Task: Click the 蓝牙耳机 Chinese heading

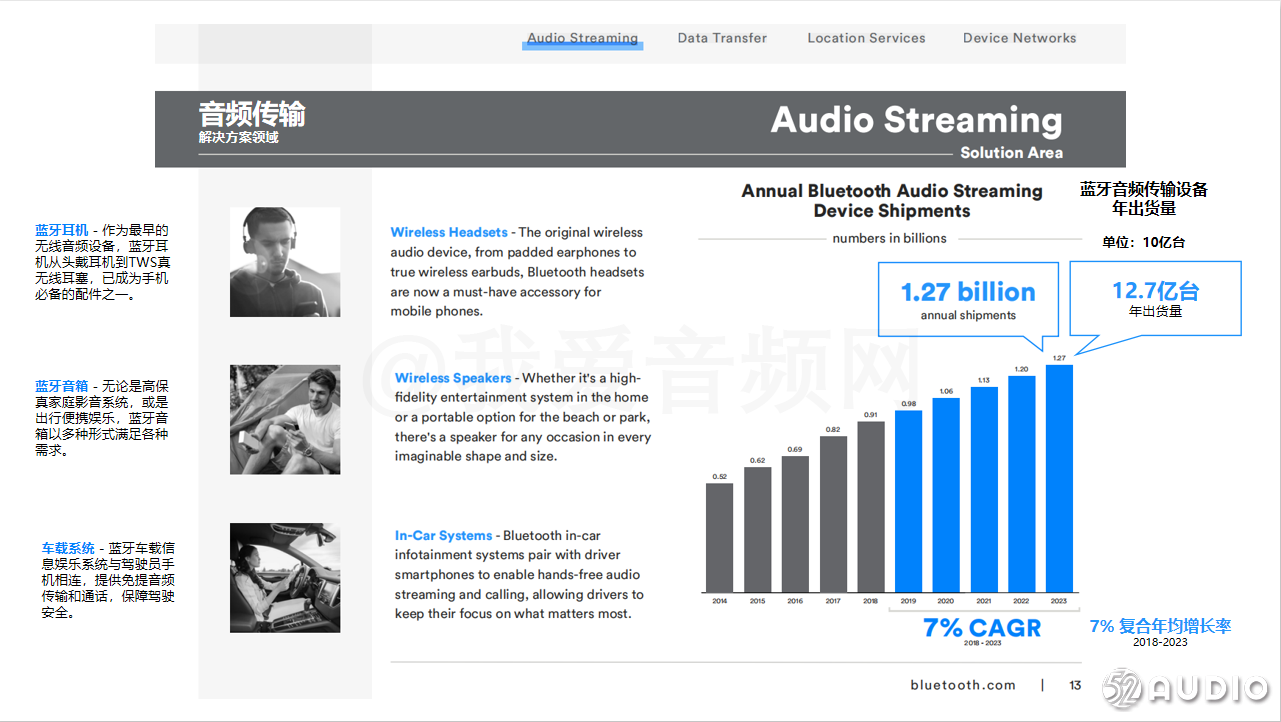Action: point(62,230)
